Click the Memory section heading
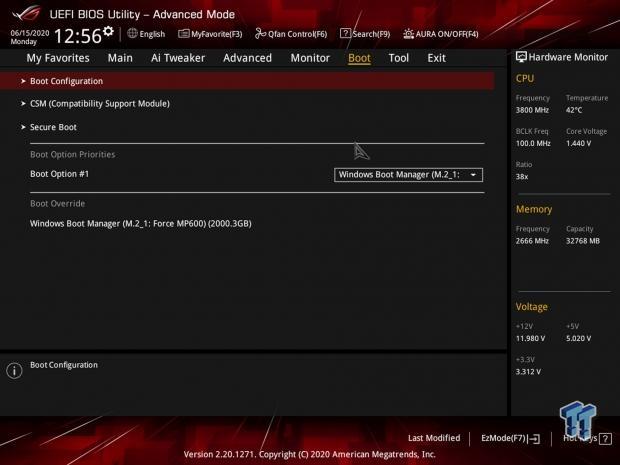 534,209
